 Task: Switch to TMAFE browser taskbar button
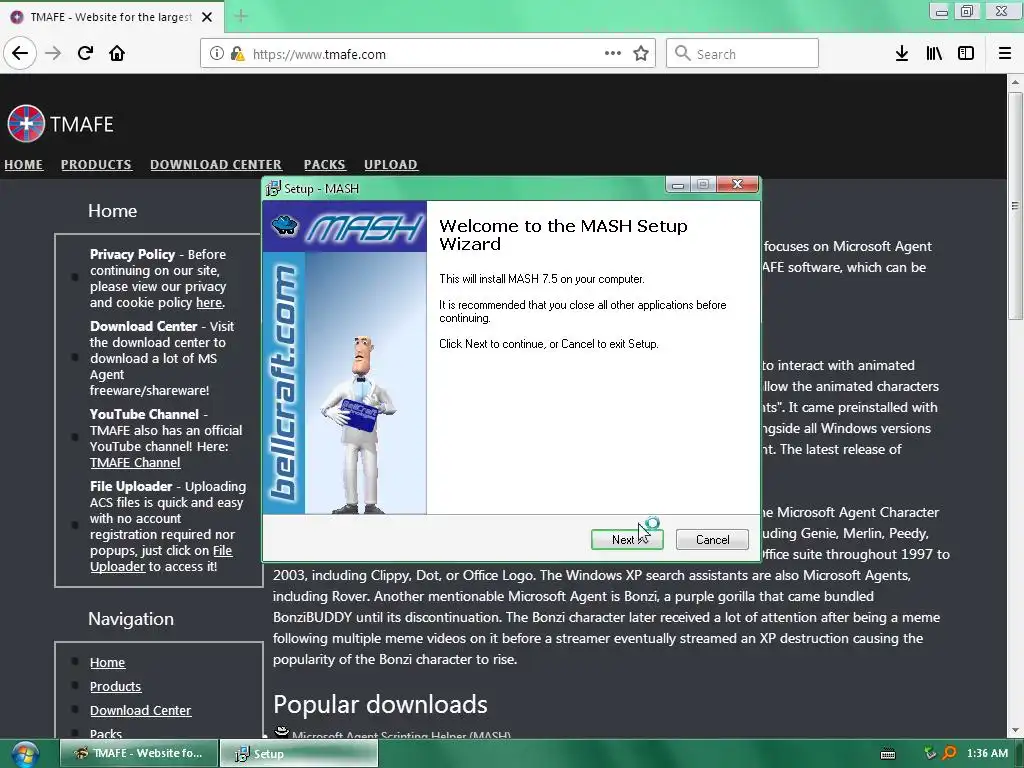pyautogui.click(x=138, y=753)
